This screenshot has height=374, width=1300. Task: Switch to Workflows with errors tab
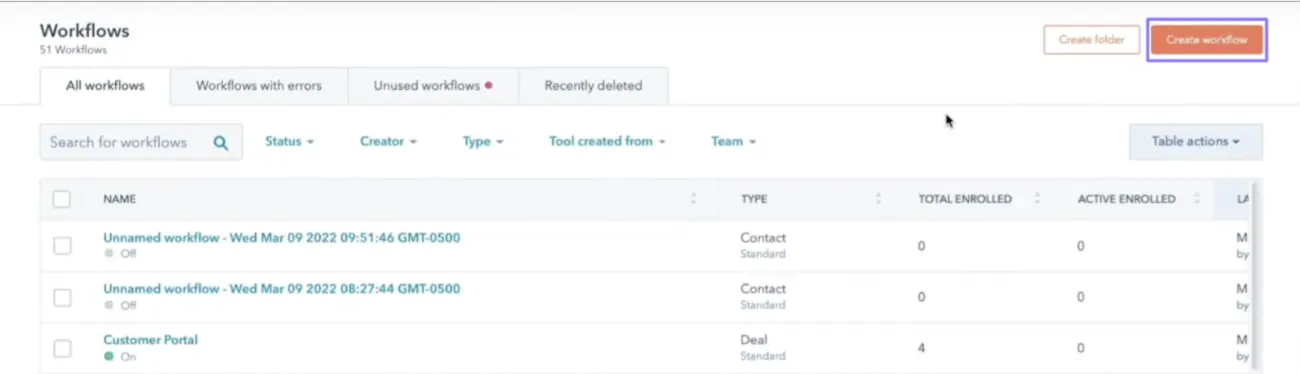259,86
